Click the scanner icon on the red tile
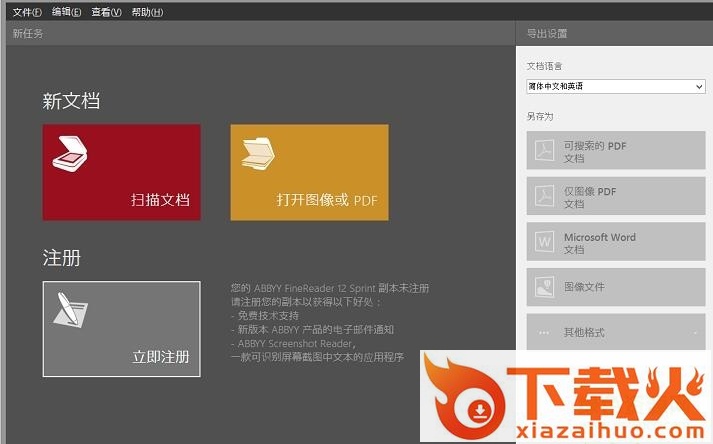The width and height of the screenshot is (713, 444). (70, 154)
